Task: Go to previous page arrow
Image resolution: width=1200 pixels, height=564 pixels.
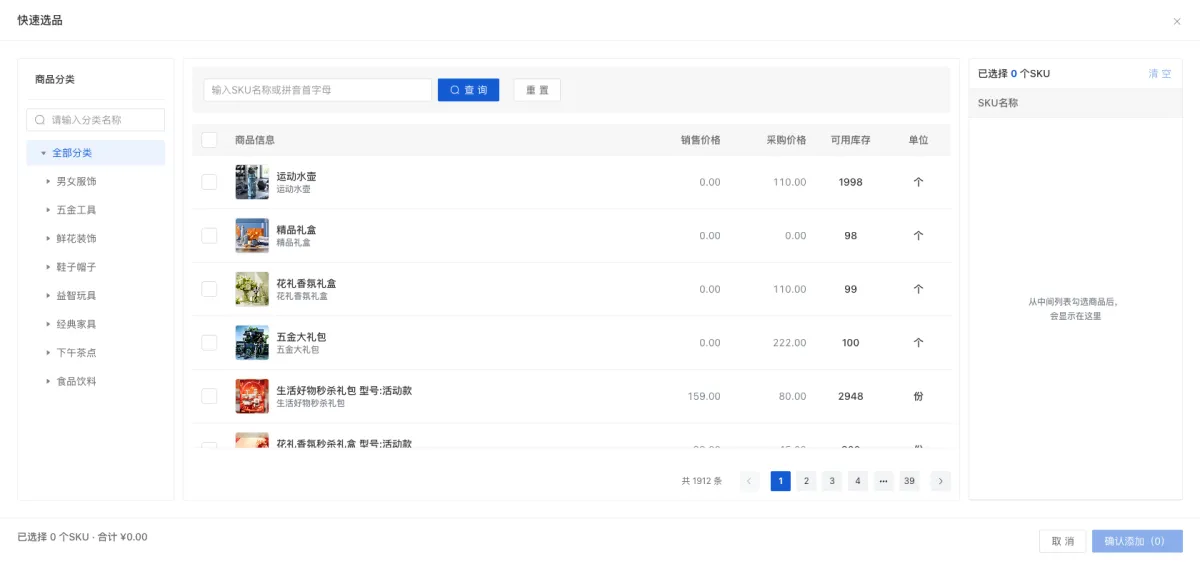Action: coord(750,481)
